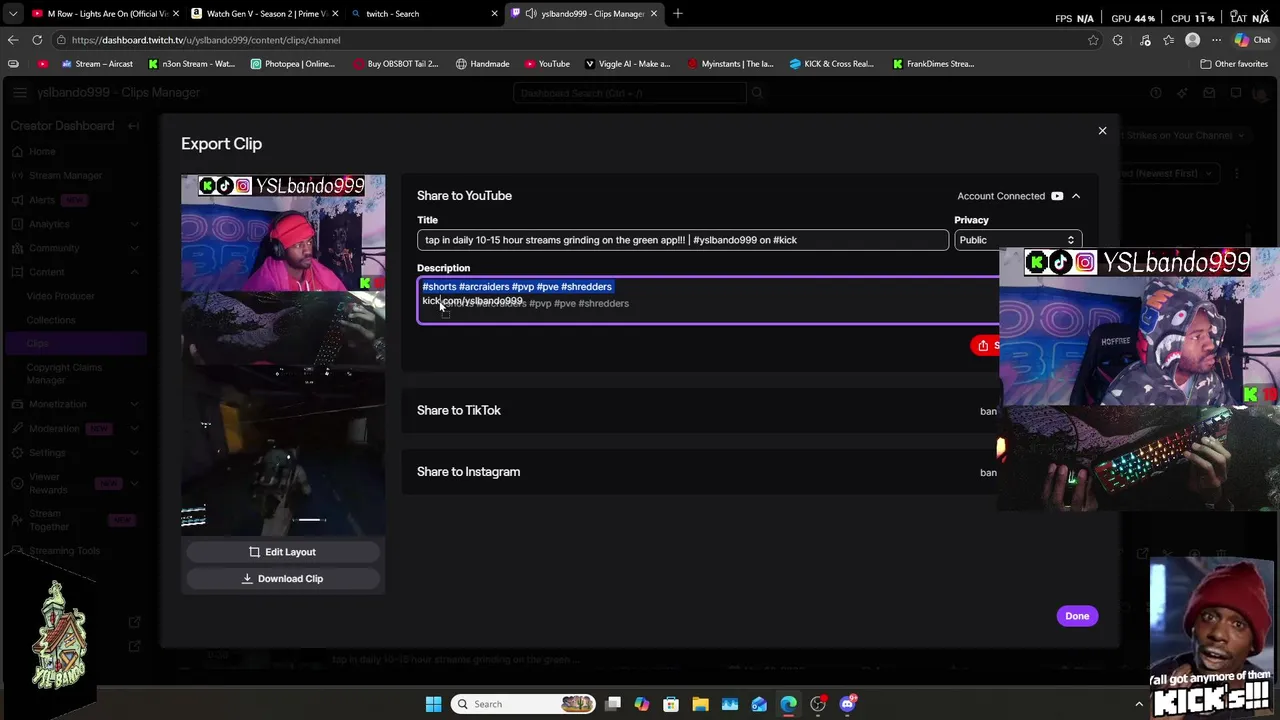
Task: Open the Myinstants bookmark
Action: click(730, 64)
